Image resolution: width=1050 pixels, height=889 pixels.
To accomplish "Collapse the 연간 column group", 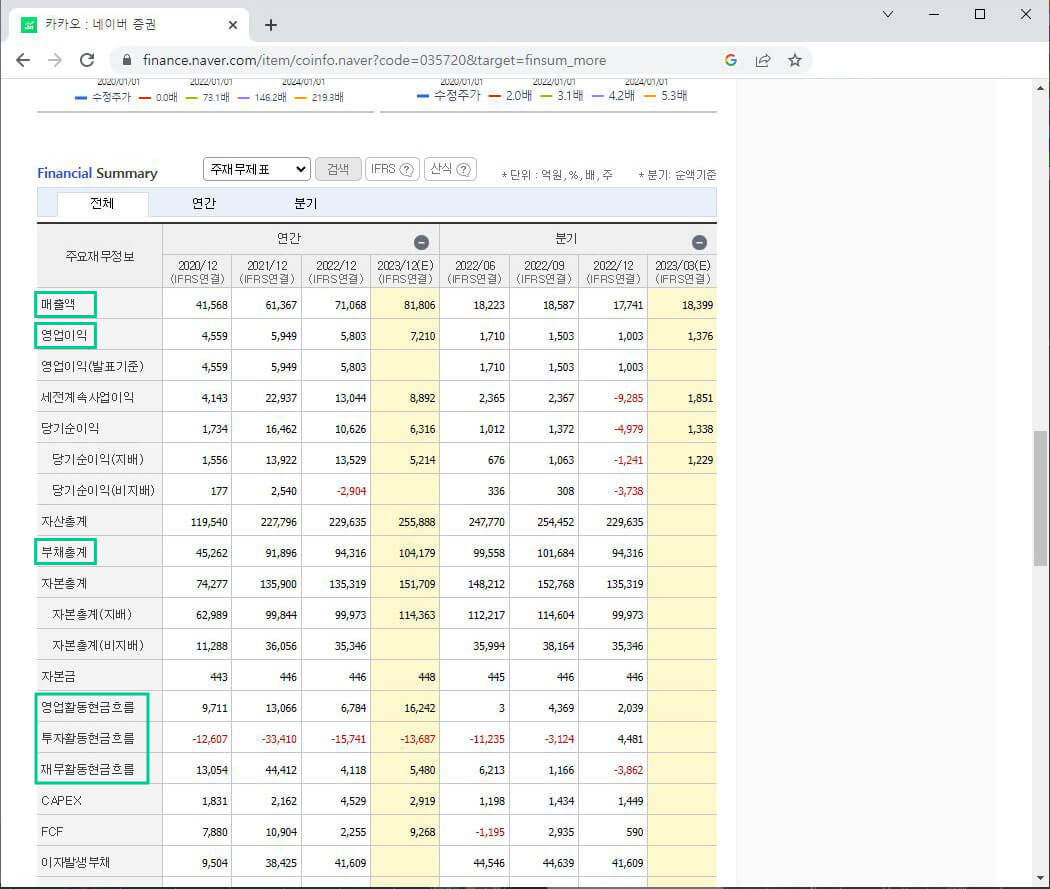I will click(x=421, y=242).
